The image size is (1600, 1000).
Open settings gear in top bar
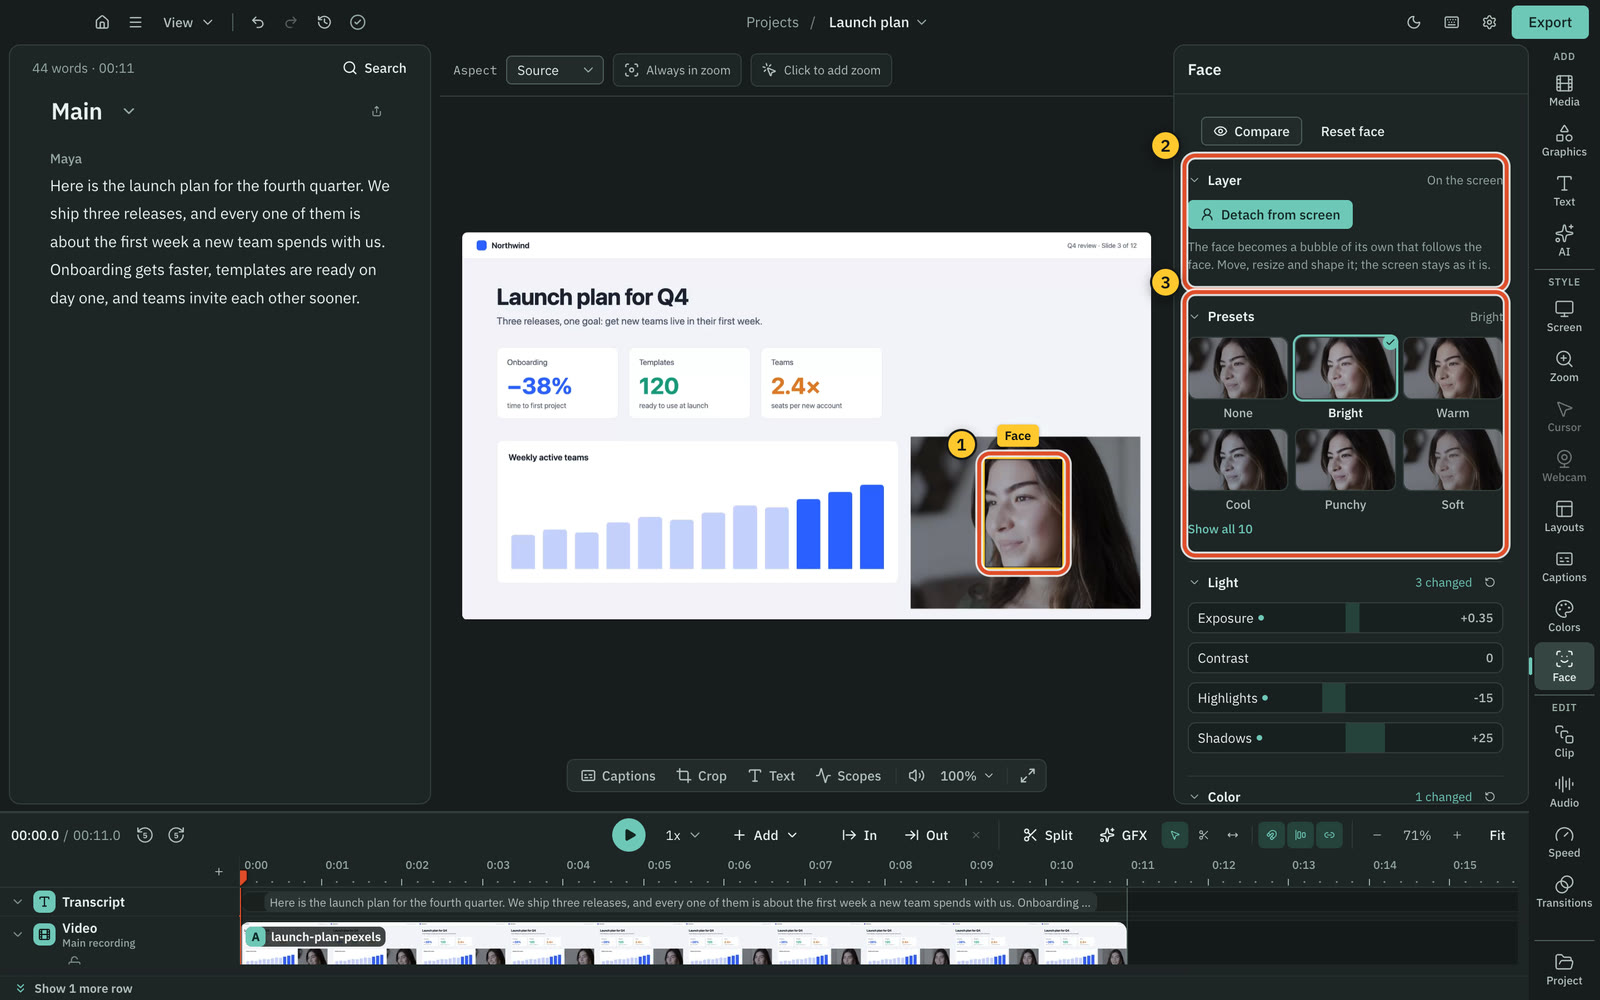[1489, 22]
